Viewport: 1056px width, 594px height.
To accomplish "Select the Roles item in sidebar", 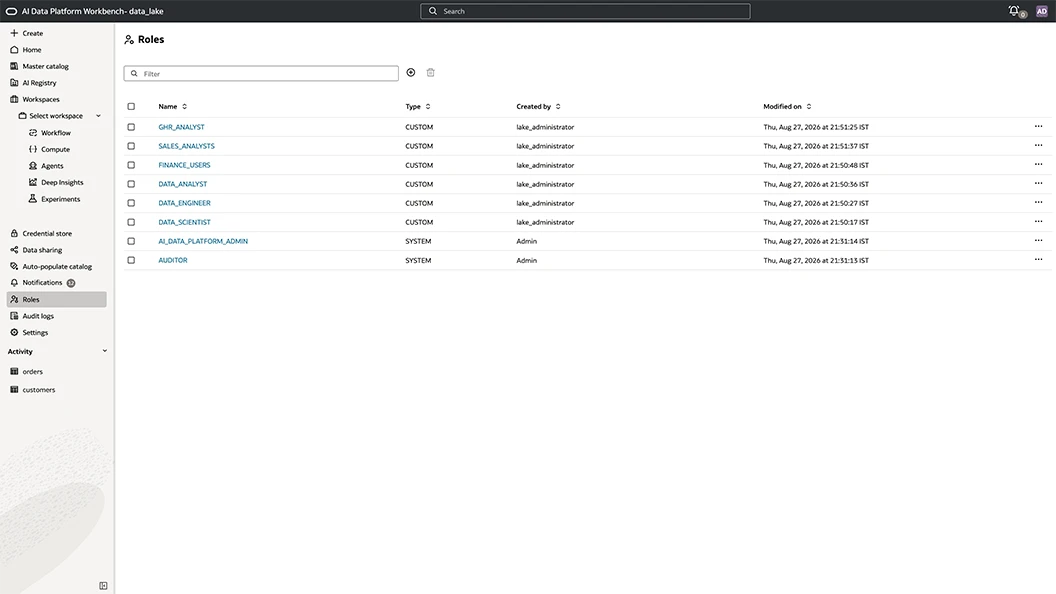I will coord(57,300).
